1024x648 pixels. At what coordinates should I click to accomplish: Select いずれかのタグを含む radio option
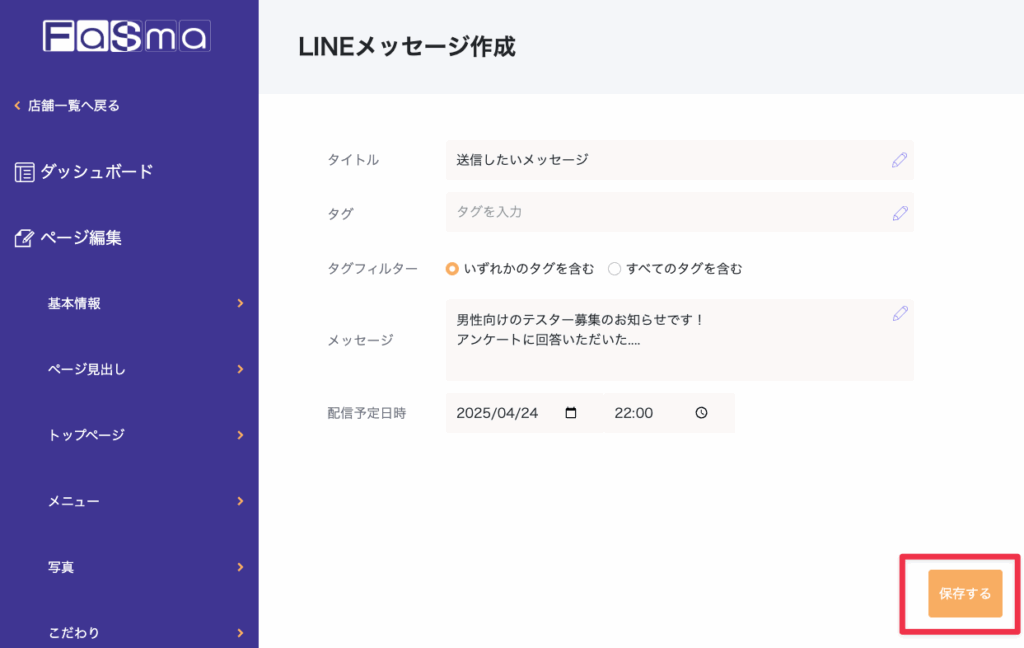pos(453,268)
